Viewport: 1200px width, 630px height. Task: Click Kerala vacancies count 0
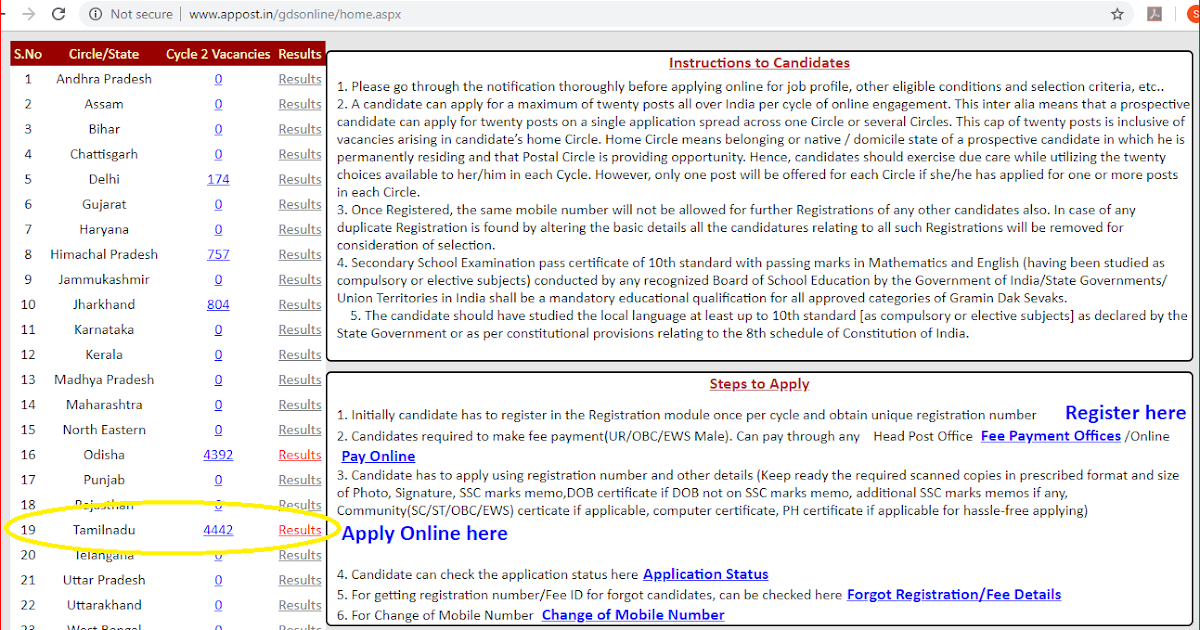click(x=218, y=354)
